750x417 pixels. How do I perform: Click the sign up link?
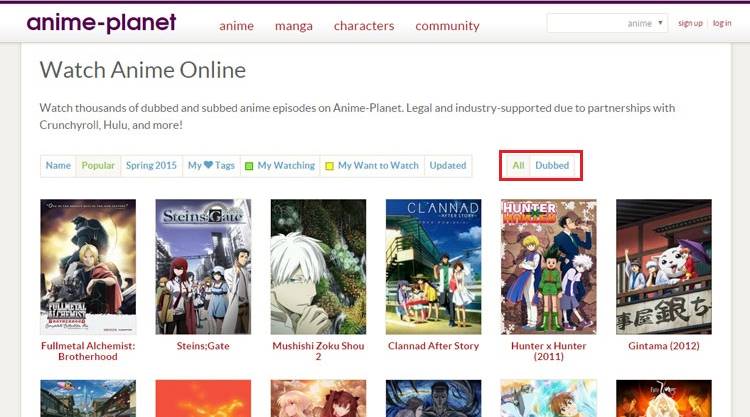pyautogui.click(x=690, y=23)
